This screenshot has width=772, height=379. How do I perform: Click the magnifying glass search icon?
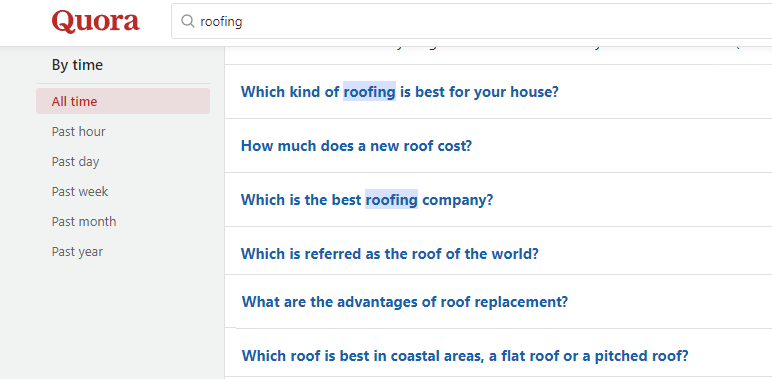188,21
